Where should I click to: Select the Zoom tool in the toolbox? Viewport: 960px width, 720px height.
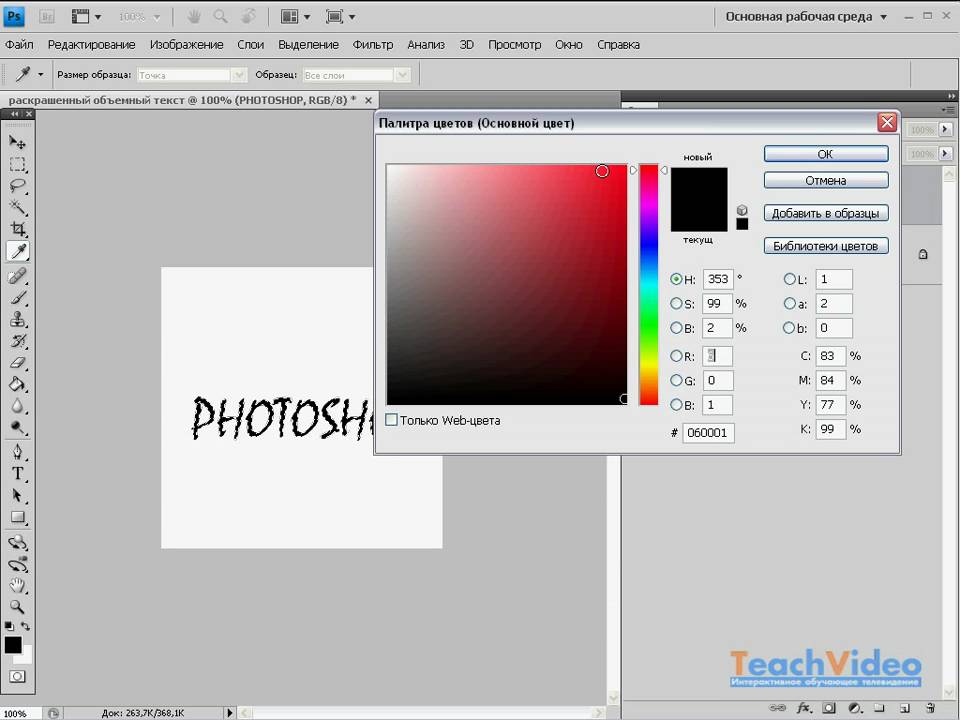point(17,607)
